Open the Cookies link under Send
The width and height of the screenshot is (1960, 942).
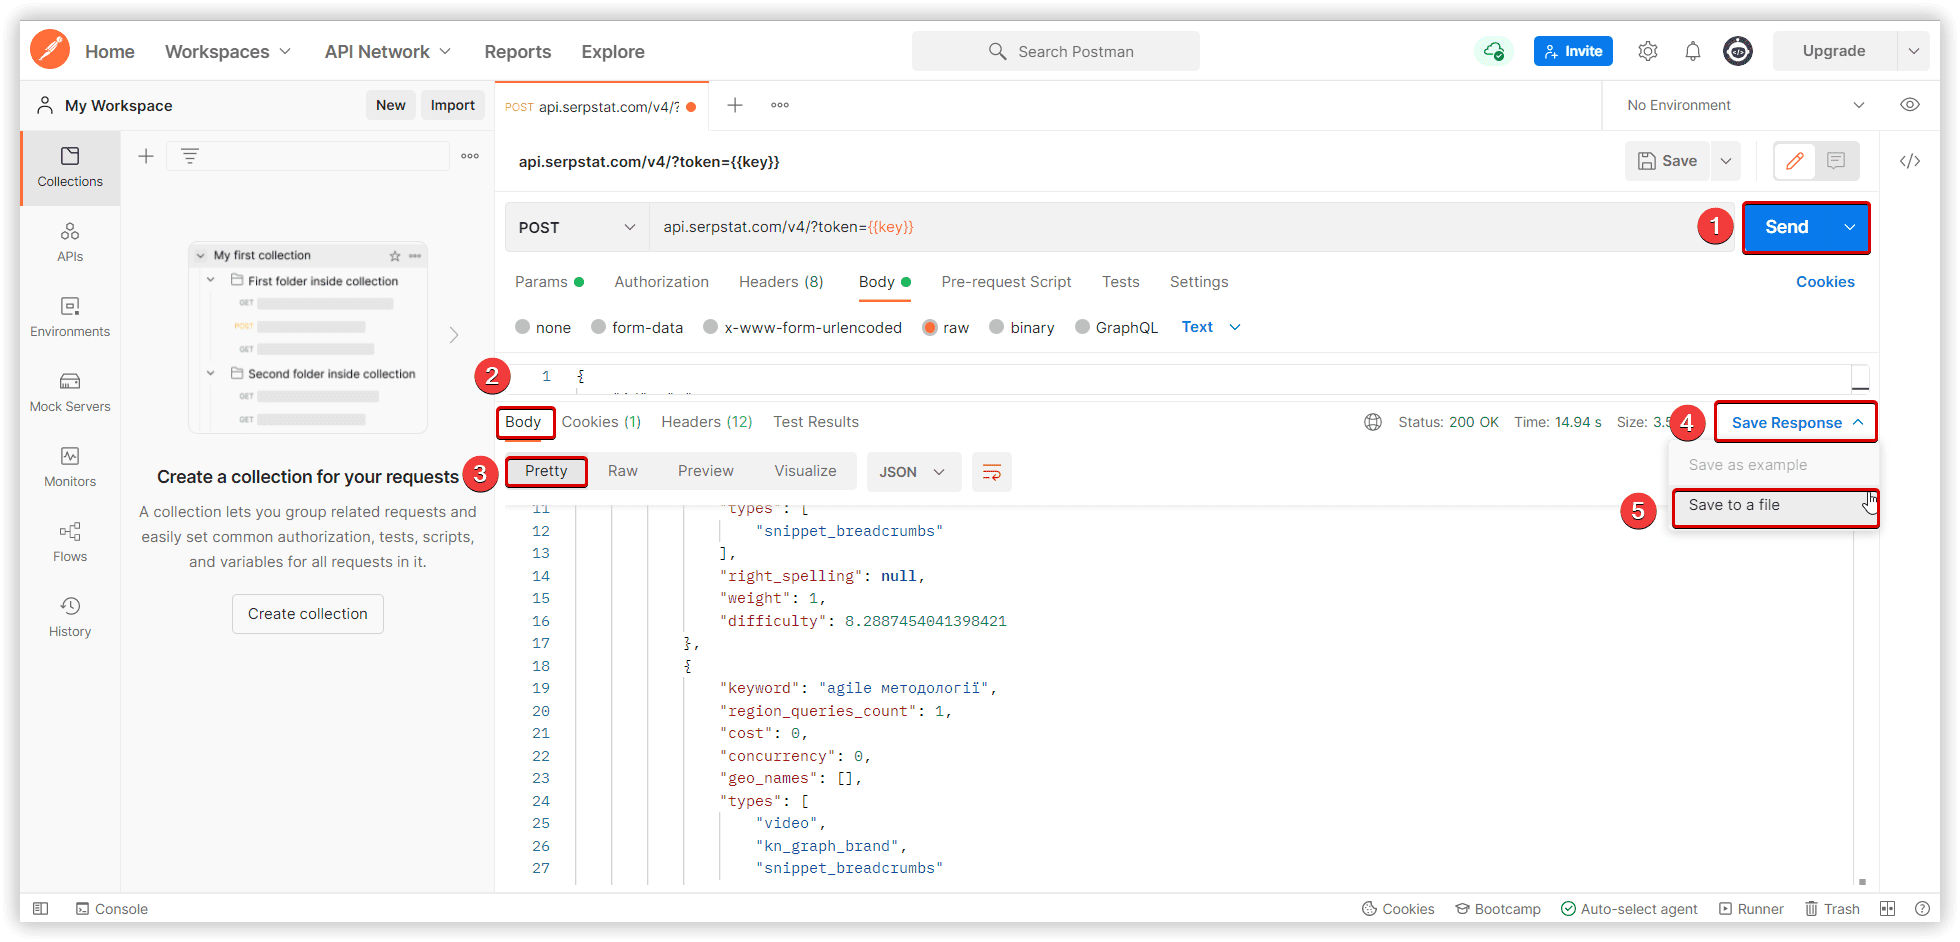(1825, 282)
